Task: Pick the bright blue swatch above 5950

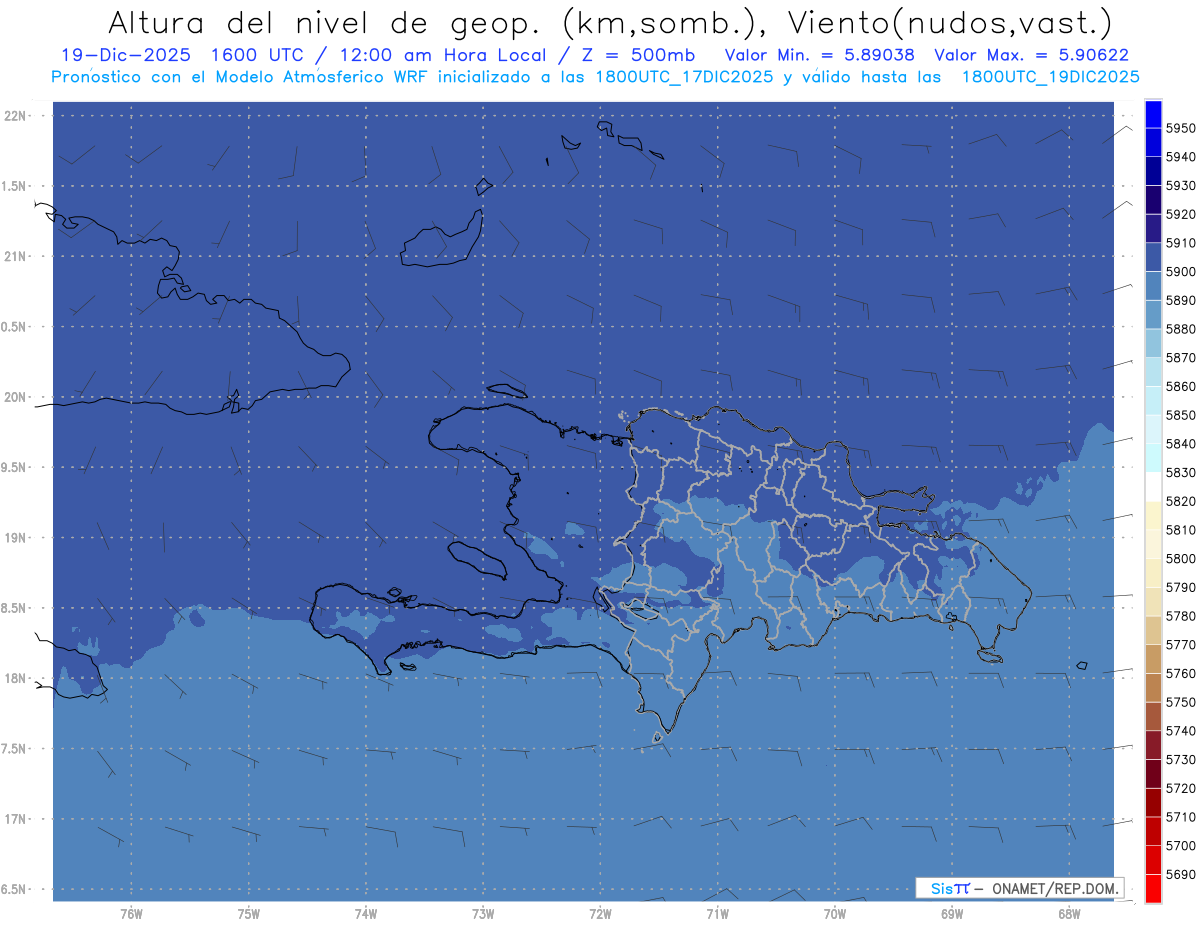Action: pyautogui.click(x=1153, y=114)
